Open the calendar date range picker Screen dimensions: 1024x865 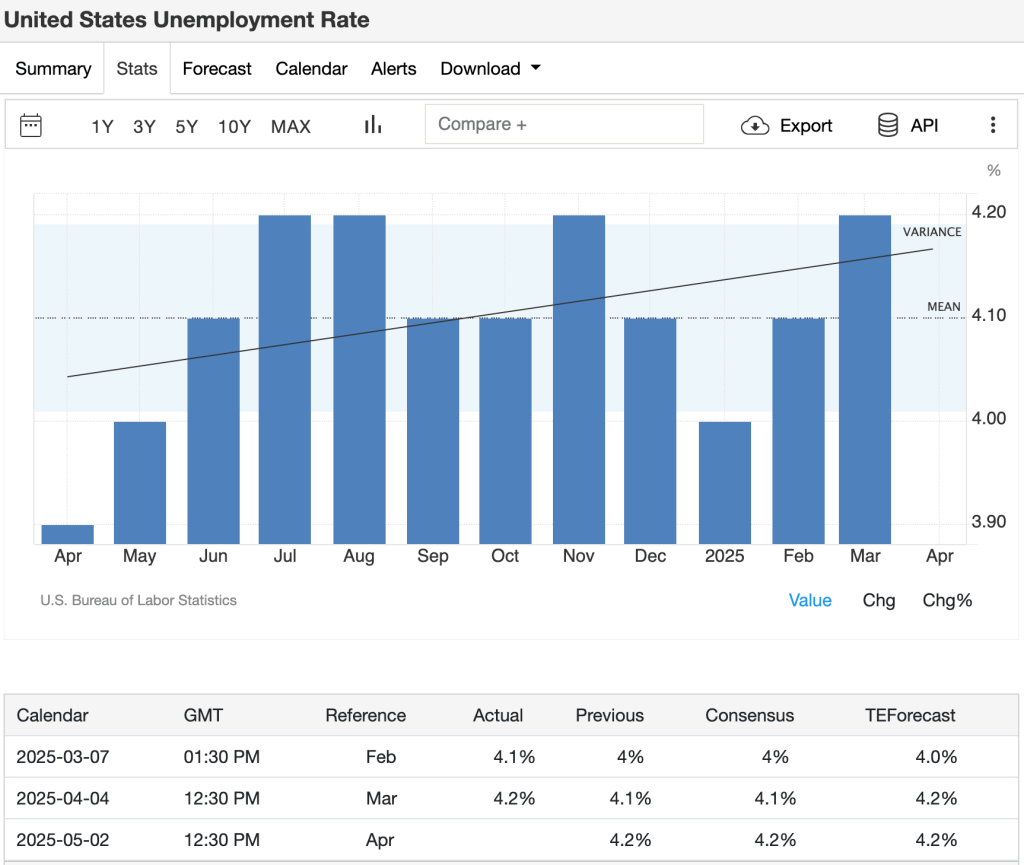point(30,125)
